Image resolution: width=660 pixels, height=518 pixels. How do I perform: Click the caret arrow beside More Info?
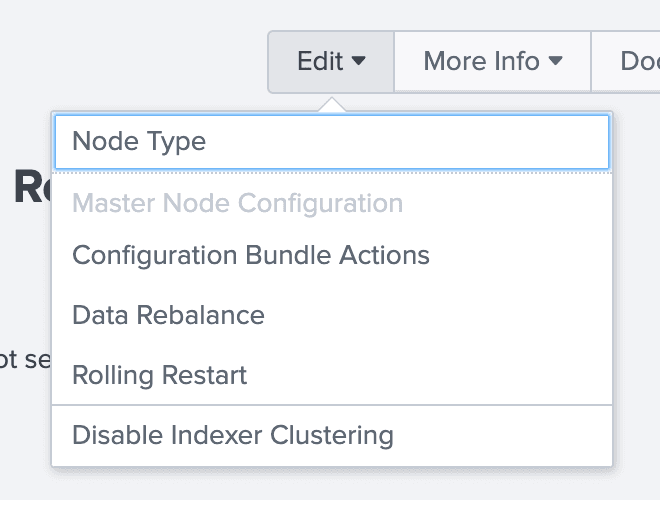coord(556,61)
